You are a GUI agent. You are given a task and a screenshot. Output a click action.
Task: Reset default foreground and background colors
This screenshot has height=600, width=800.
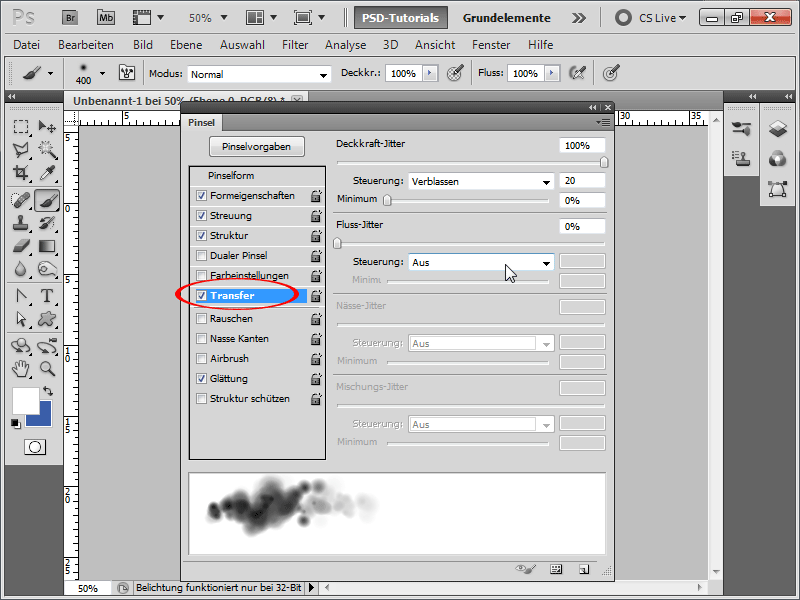pos(16,423)
